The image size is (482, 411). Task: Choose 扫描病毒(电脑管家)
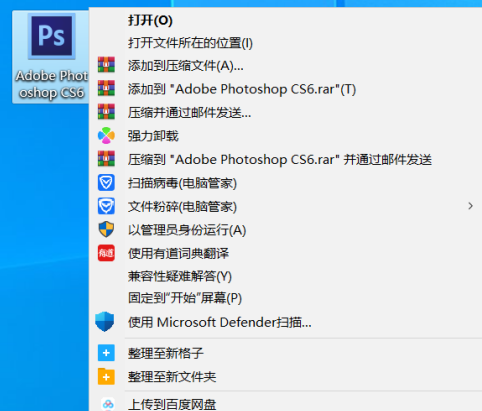pyautogui.click(x=182, y=183)
